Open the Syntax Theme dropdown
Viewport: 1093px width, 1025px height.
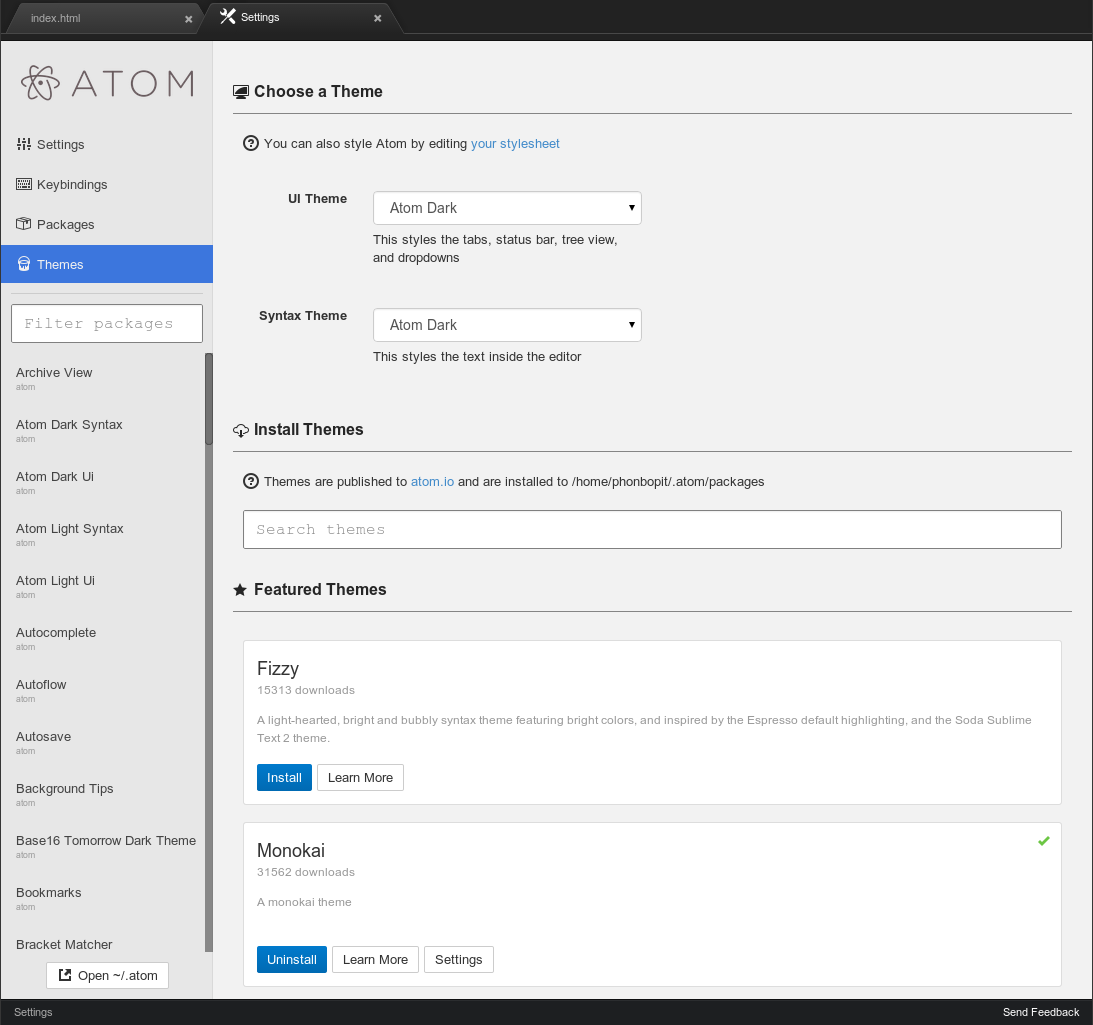pos(507,325)
